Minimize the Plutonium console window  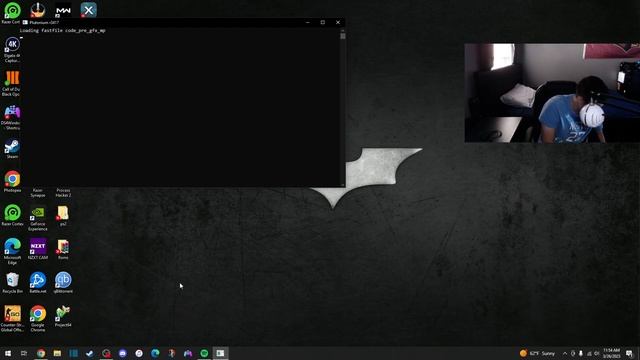(308, 22)
